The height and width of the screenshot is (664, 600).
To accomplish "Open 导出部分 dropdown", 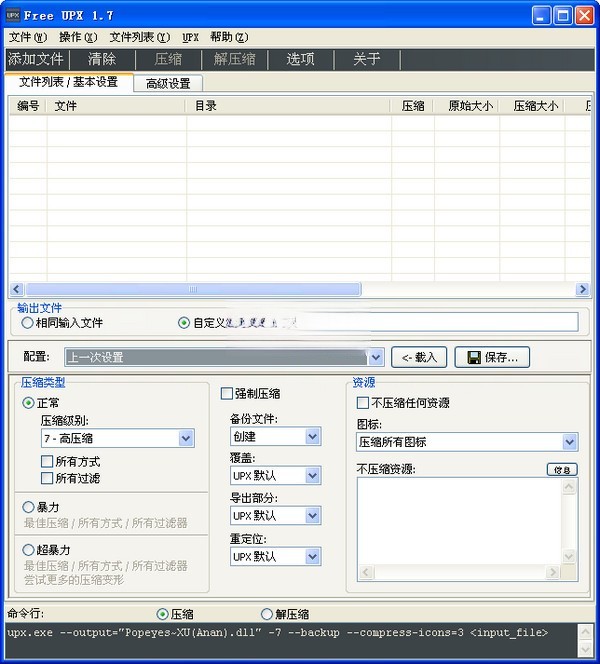I will tap(276, 516).
